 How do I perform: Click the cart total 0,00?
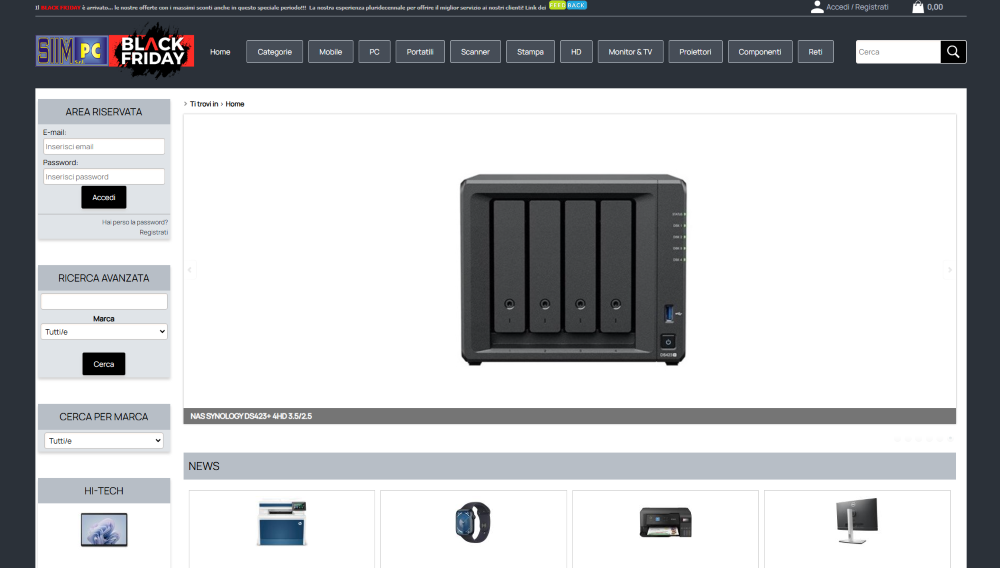tap(935, 7)
